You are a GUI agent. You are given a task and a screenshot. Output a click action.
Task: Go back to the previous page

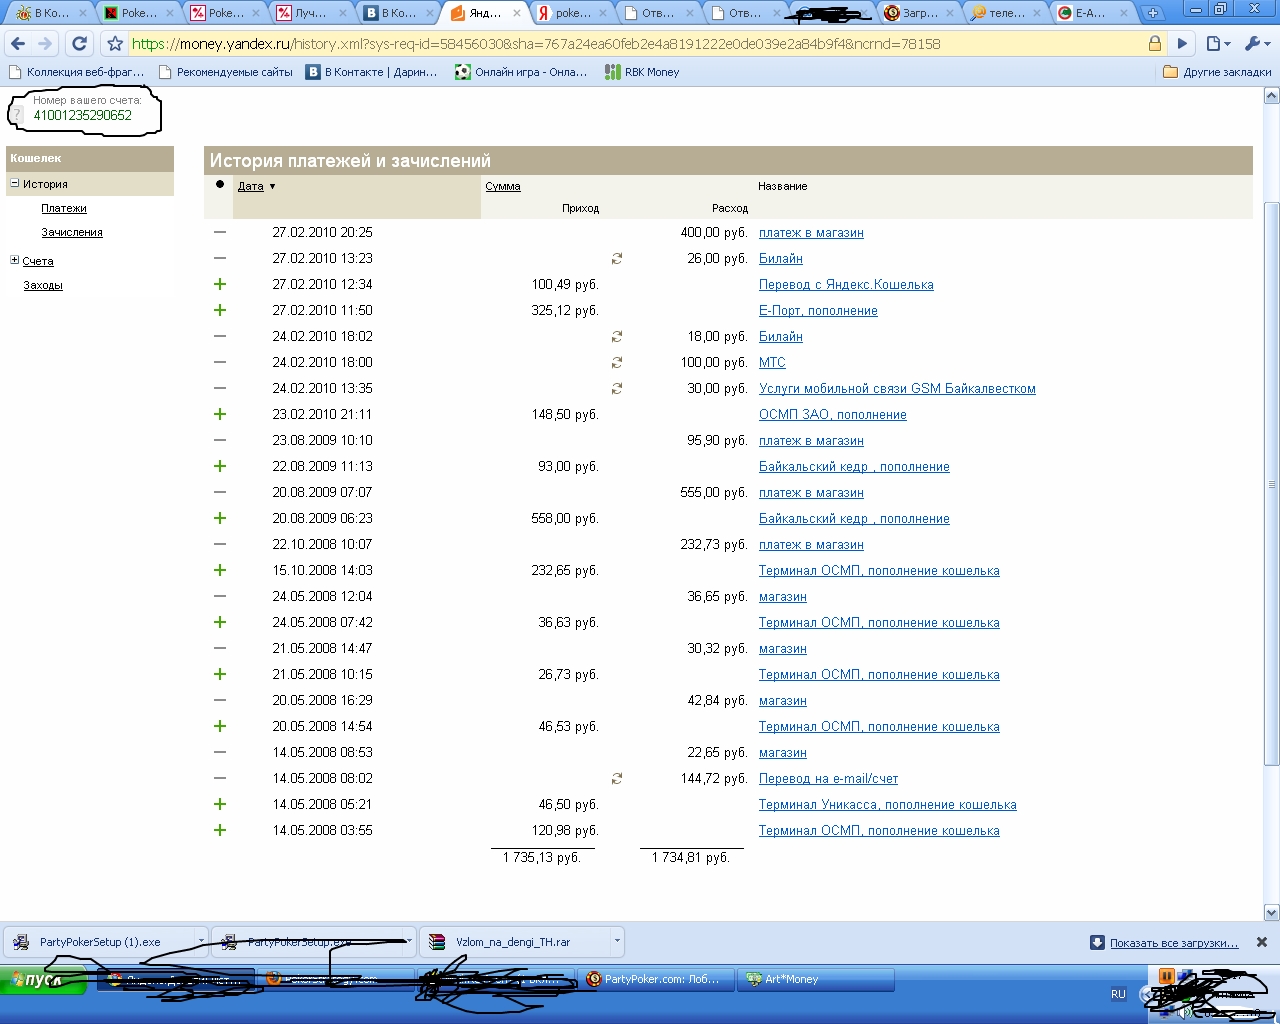point(18,44)
